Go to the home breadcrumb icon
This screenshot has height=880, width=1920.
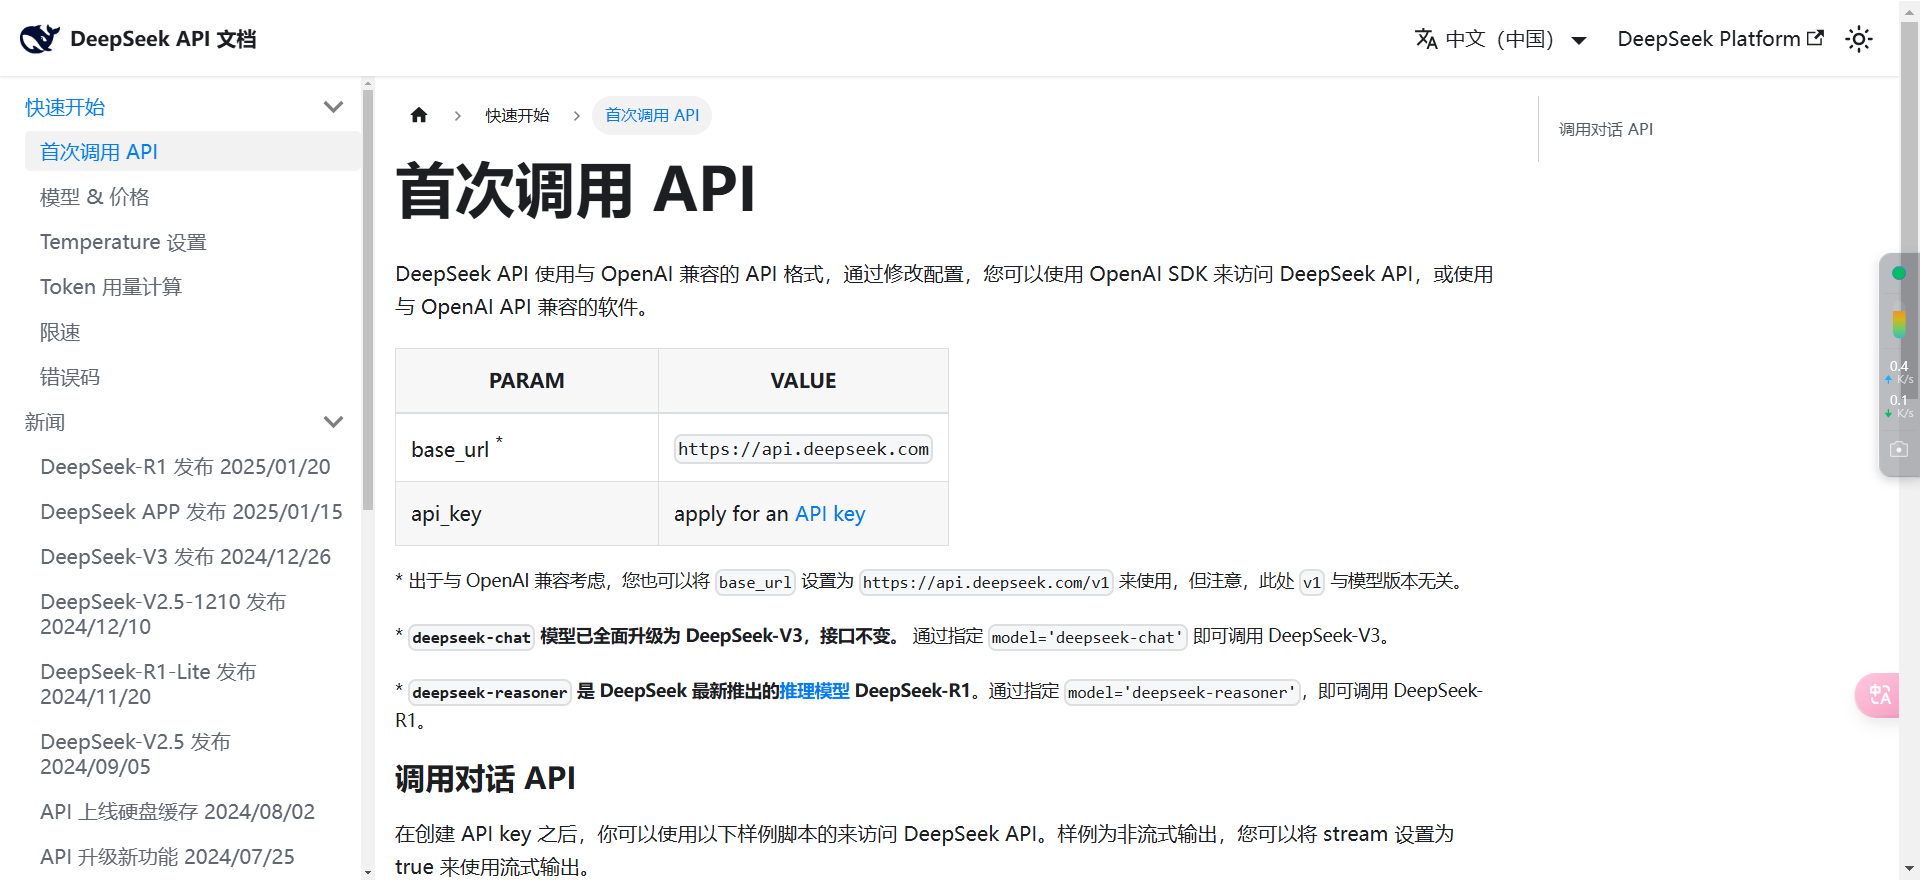point(419,115)
